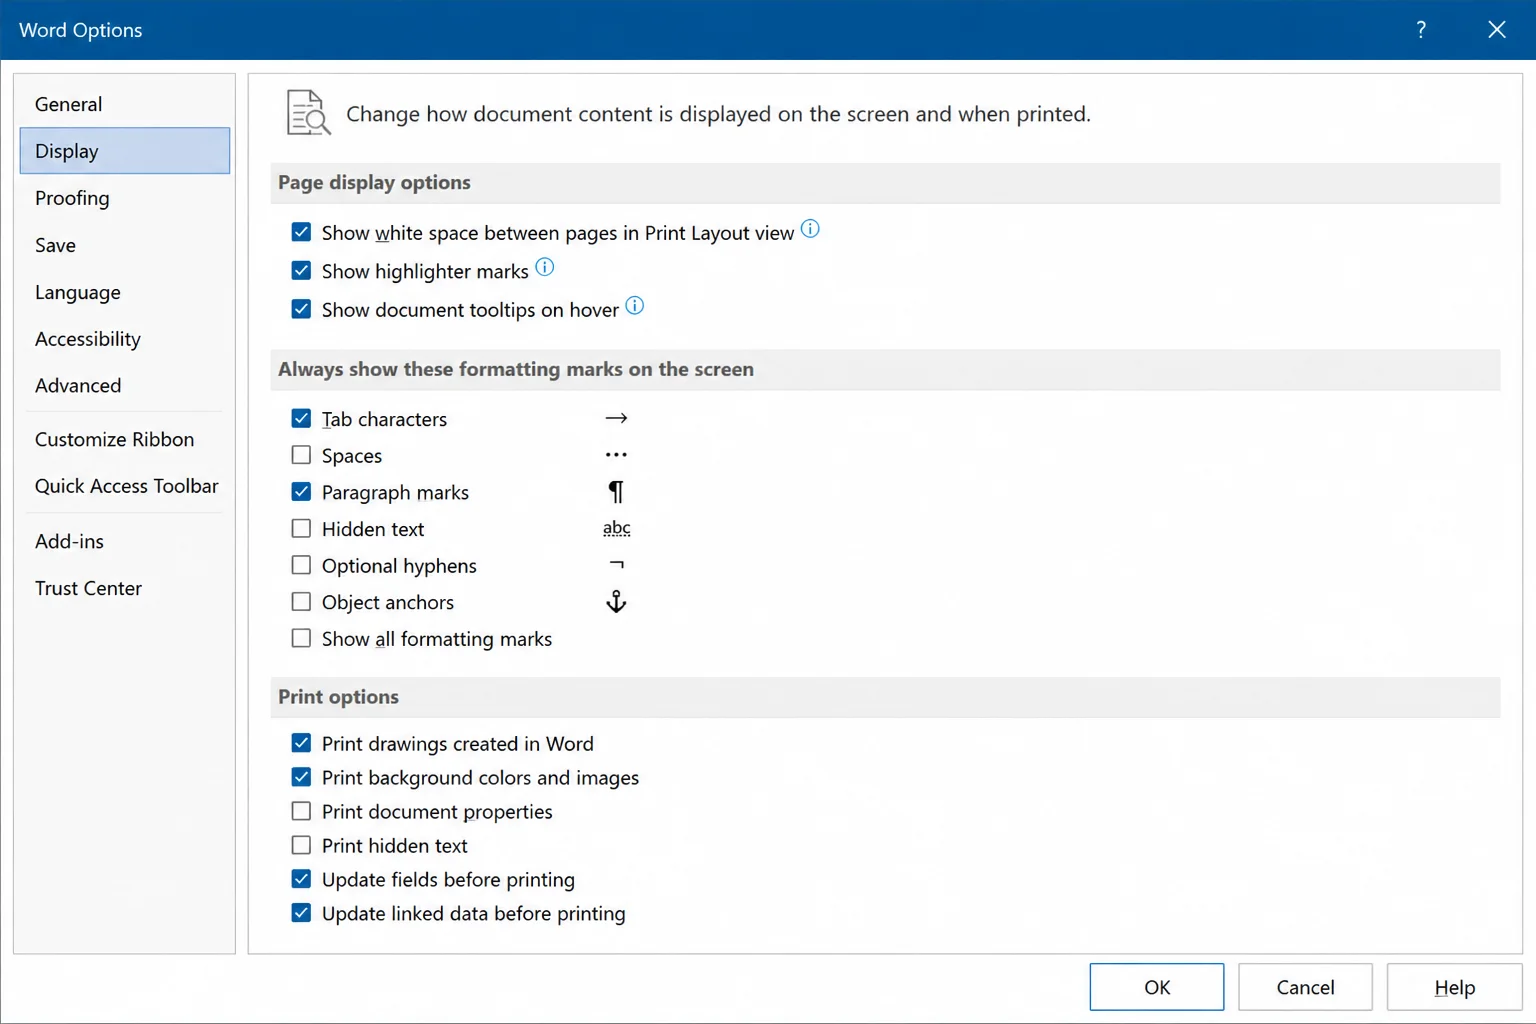Screen dimensions: 1536x1024
Task: Enable the Spaces formatting mark
Action: coord(301,455)
